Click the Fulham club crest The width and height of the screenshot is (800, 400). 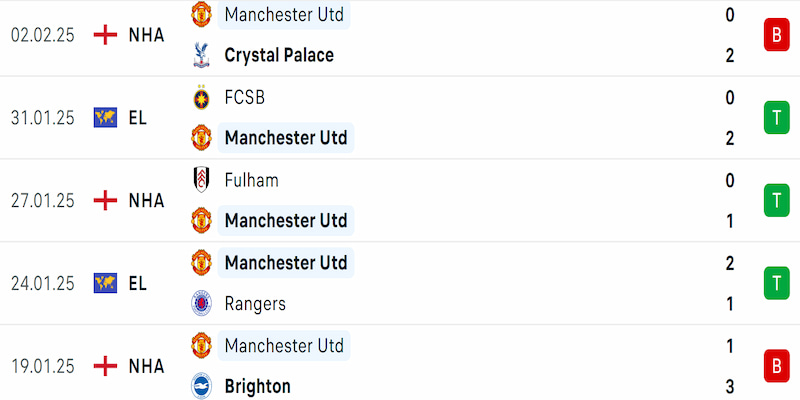tap(202, 180)
